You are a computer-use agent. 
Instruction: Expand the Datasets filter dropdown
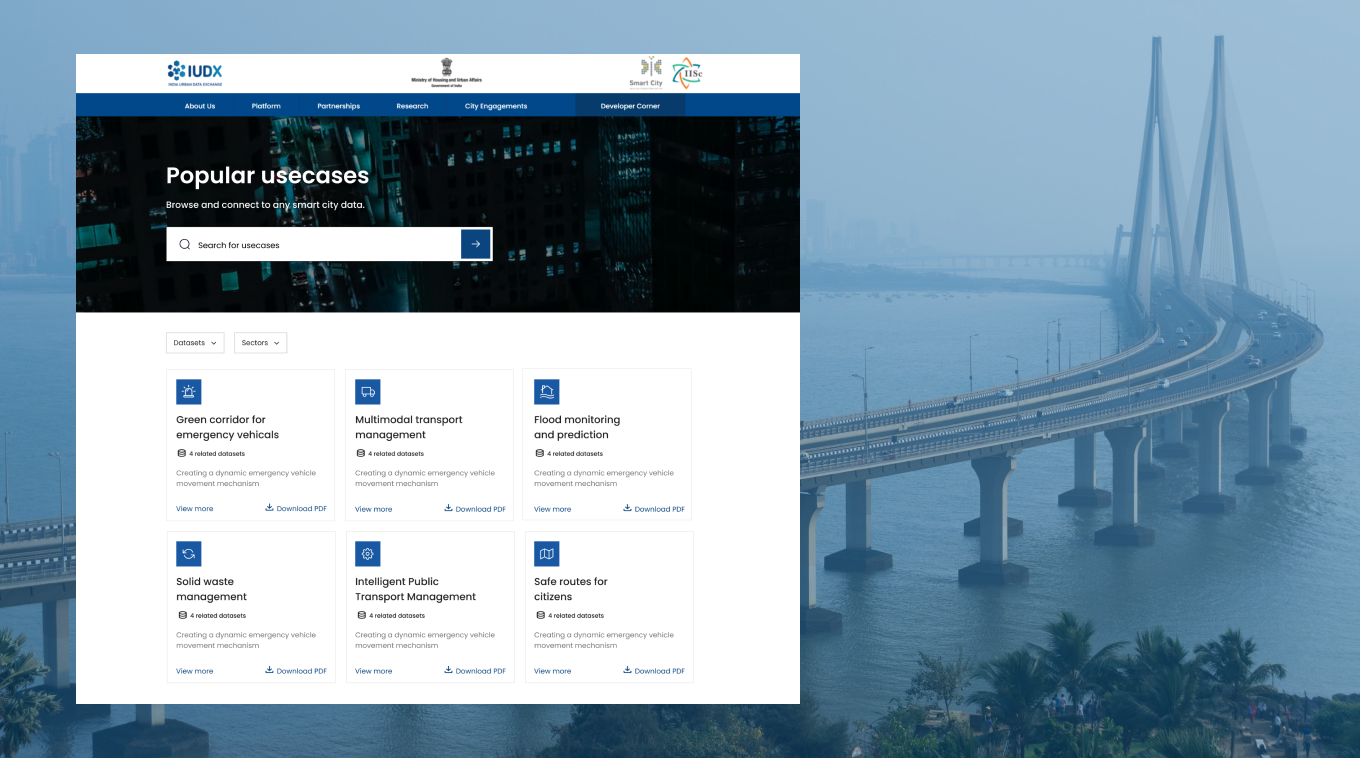point(195,343)
